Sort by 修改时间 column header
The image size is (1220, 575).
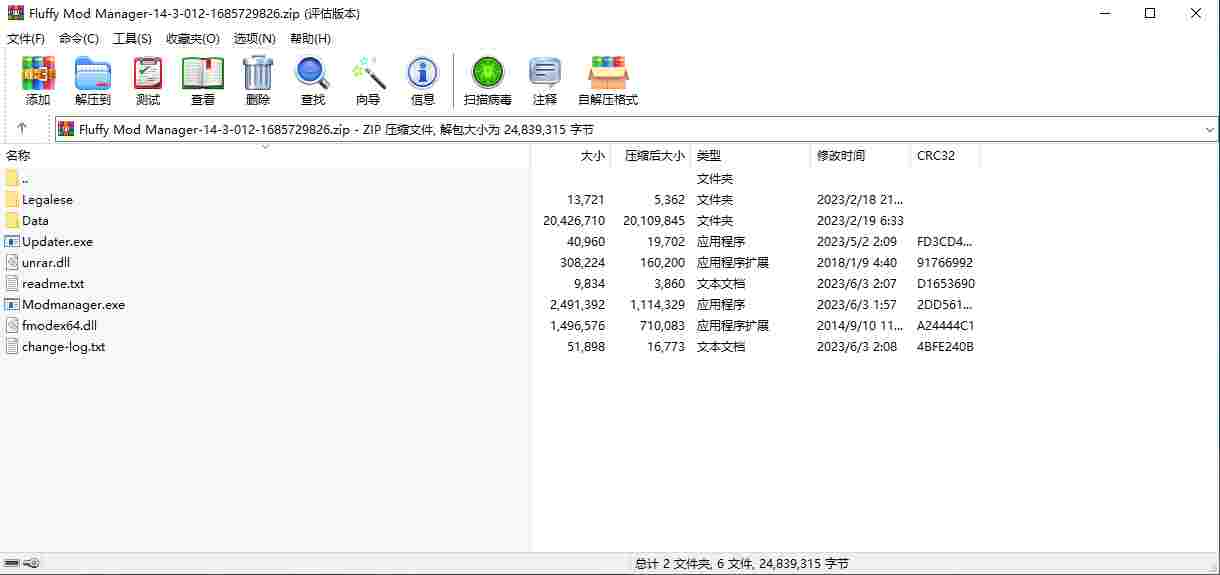coord(860,156)
